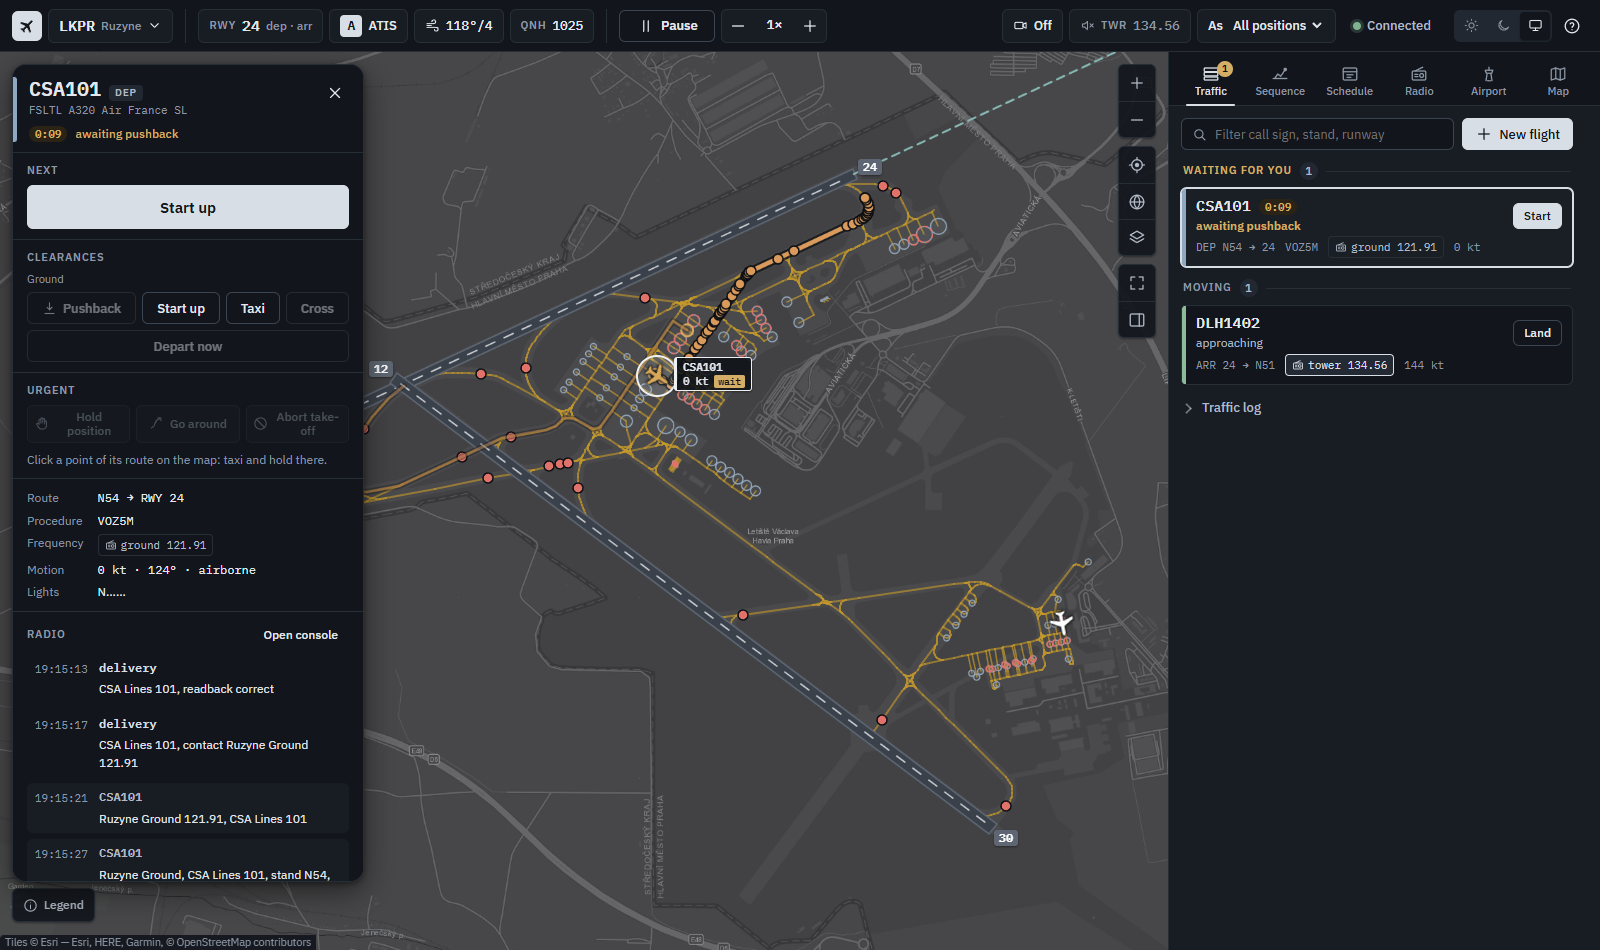Click Start button on CSA101 card
The width and height of the screenshot is (1600, 950).
(x=1537, y=216)
